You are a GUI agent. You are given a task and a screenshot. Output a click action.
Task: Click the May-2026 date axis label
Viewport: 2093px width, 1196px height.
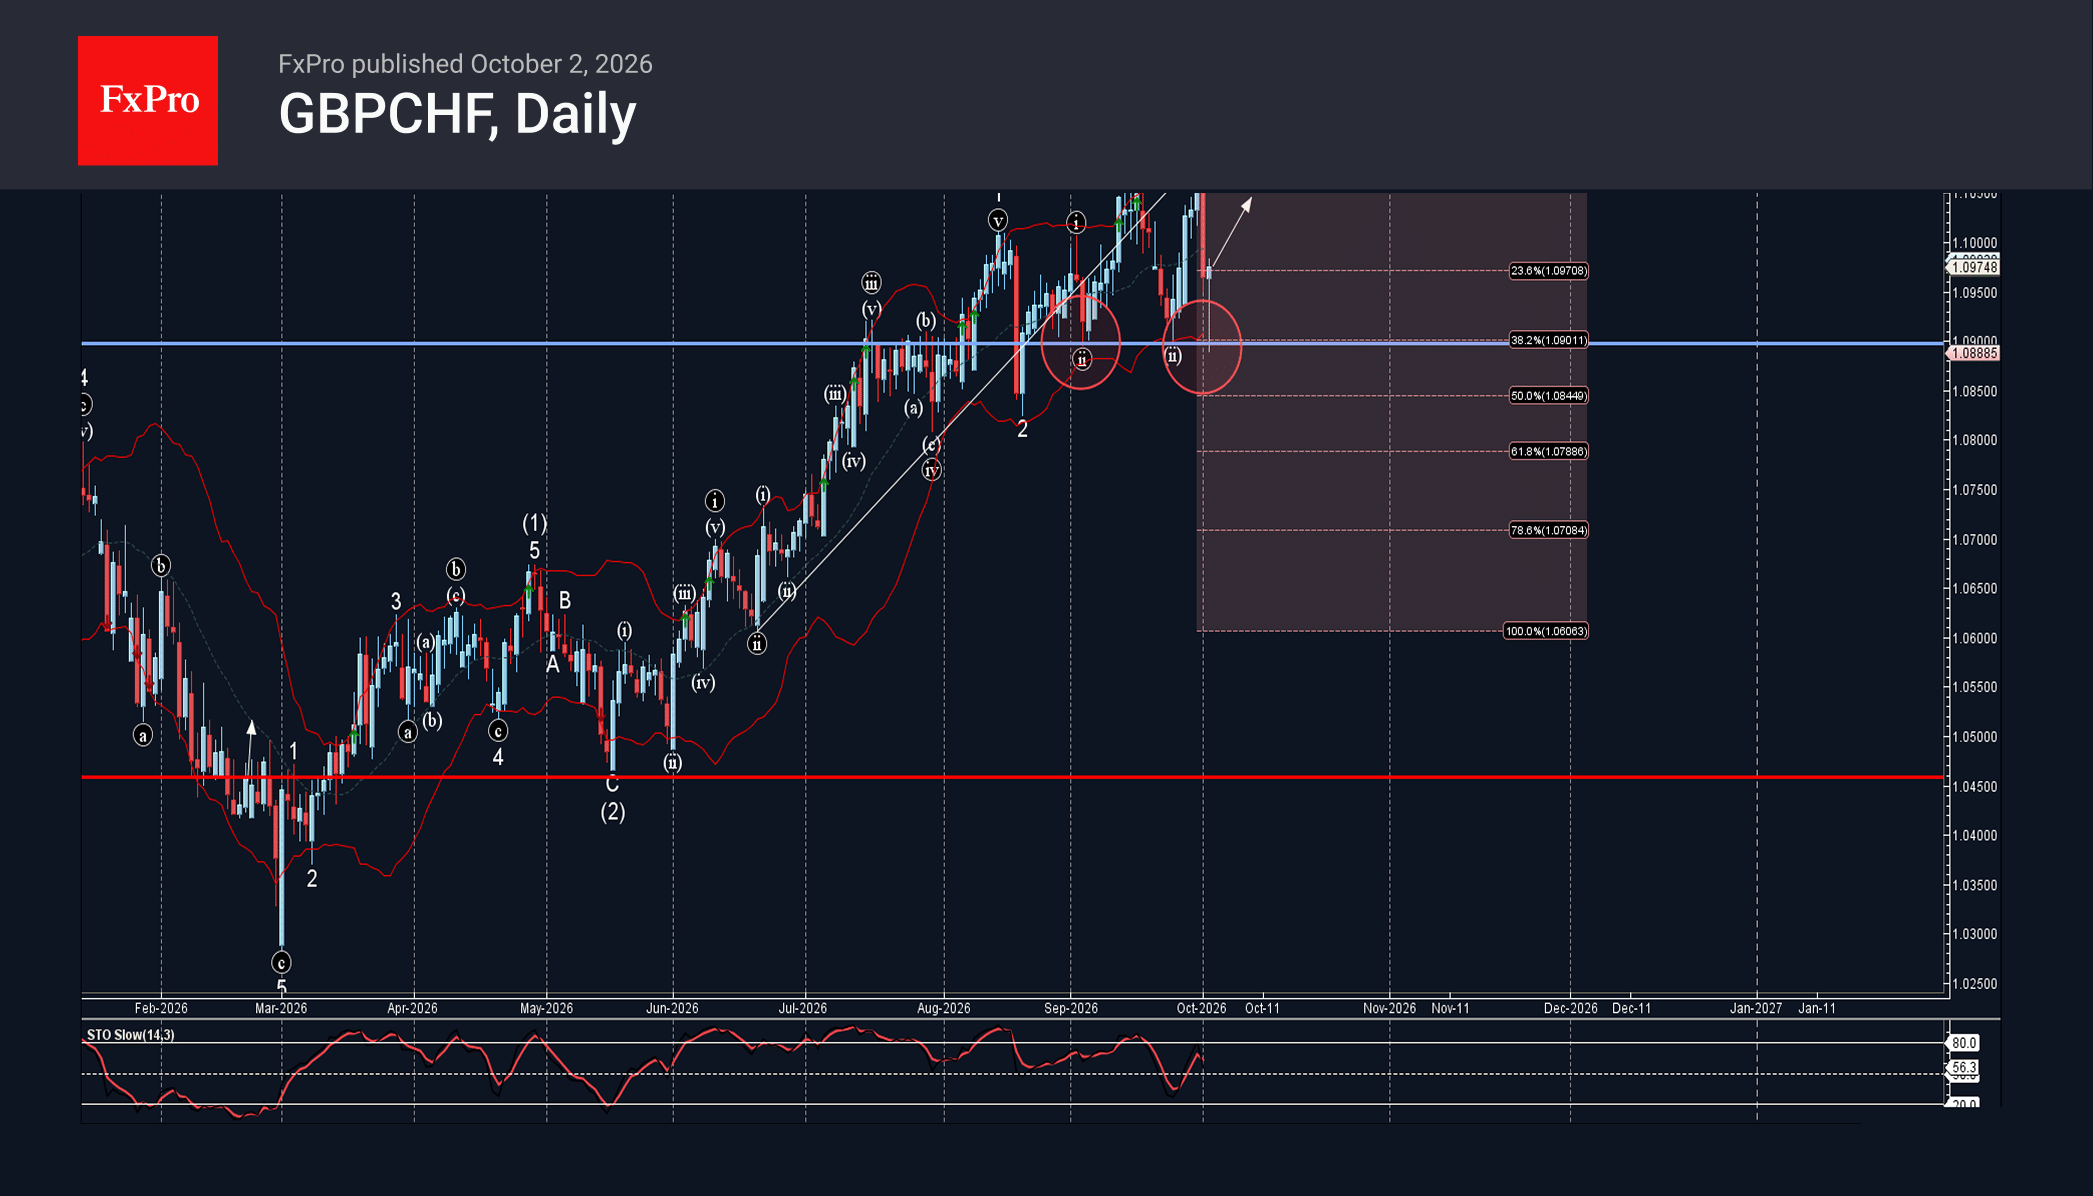[546, 1008]
